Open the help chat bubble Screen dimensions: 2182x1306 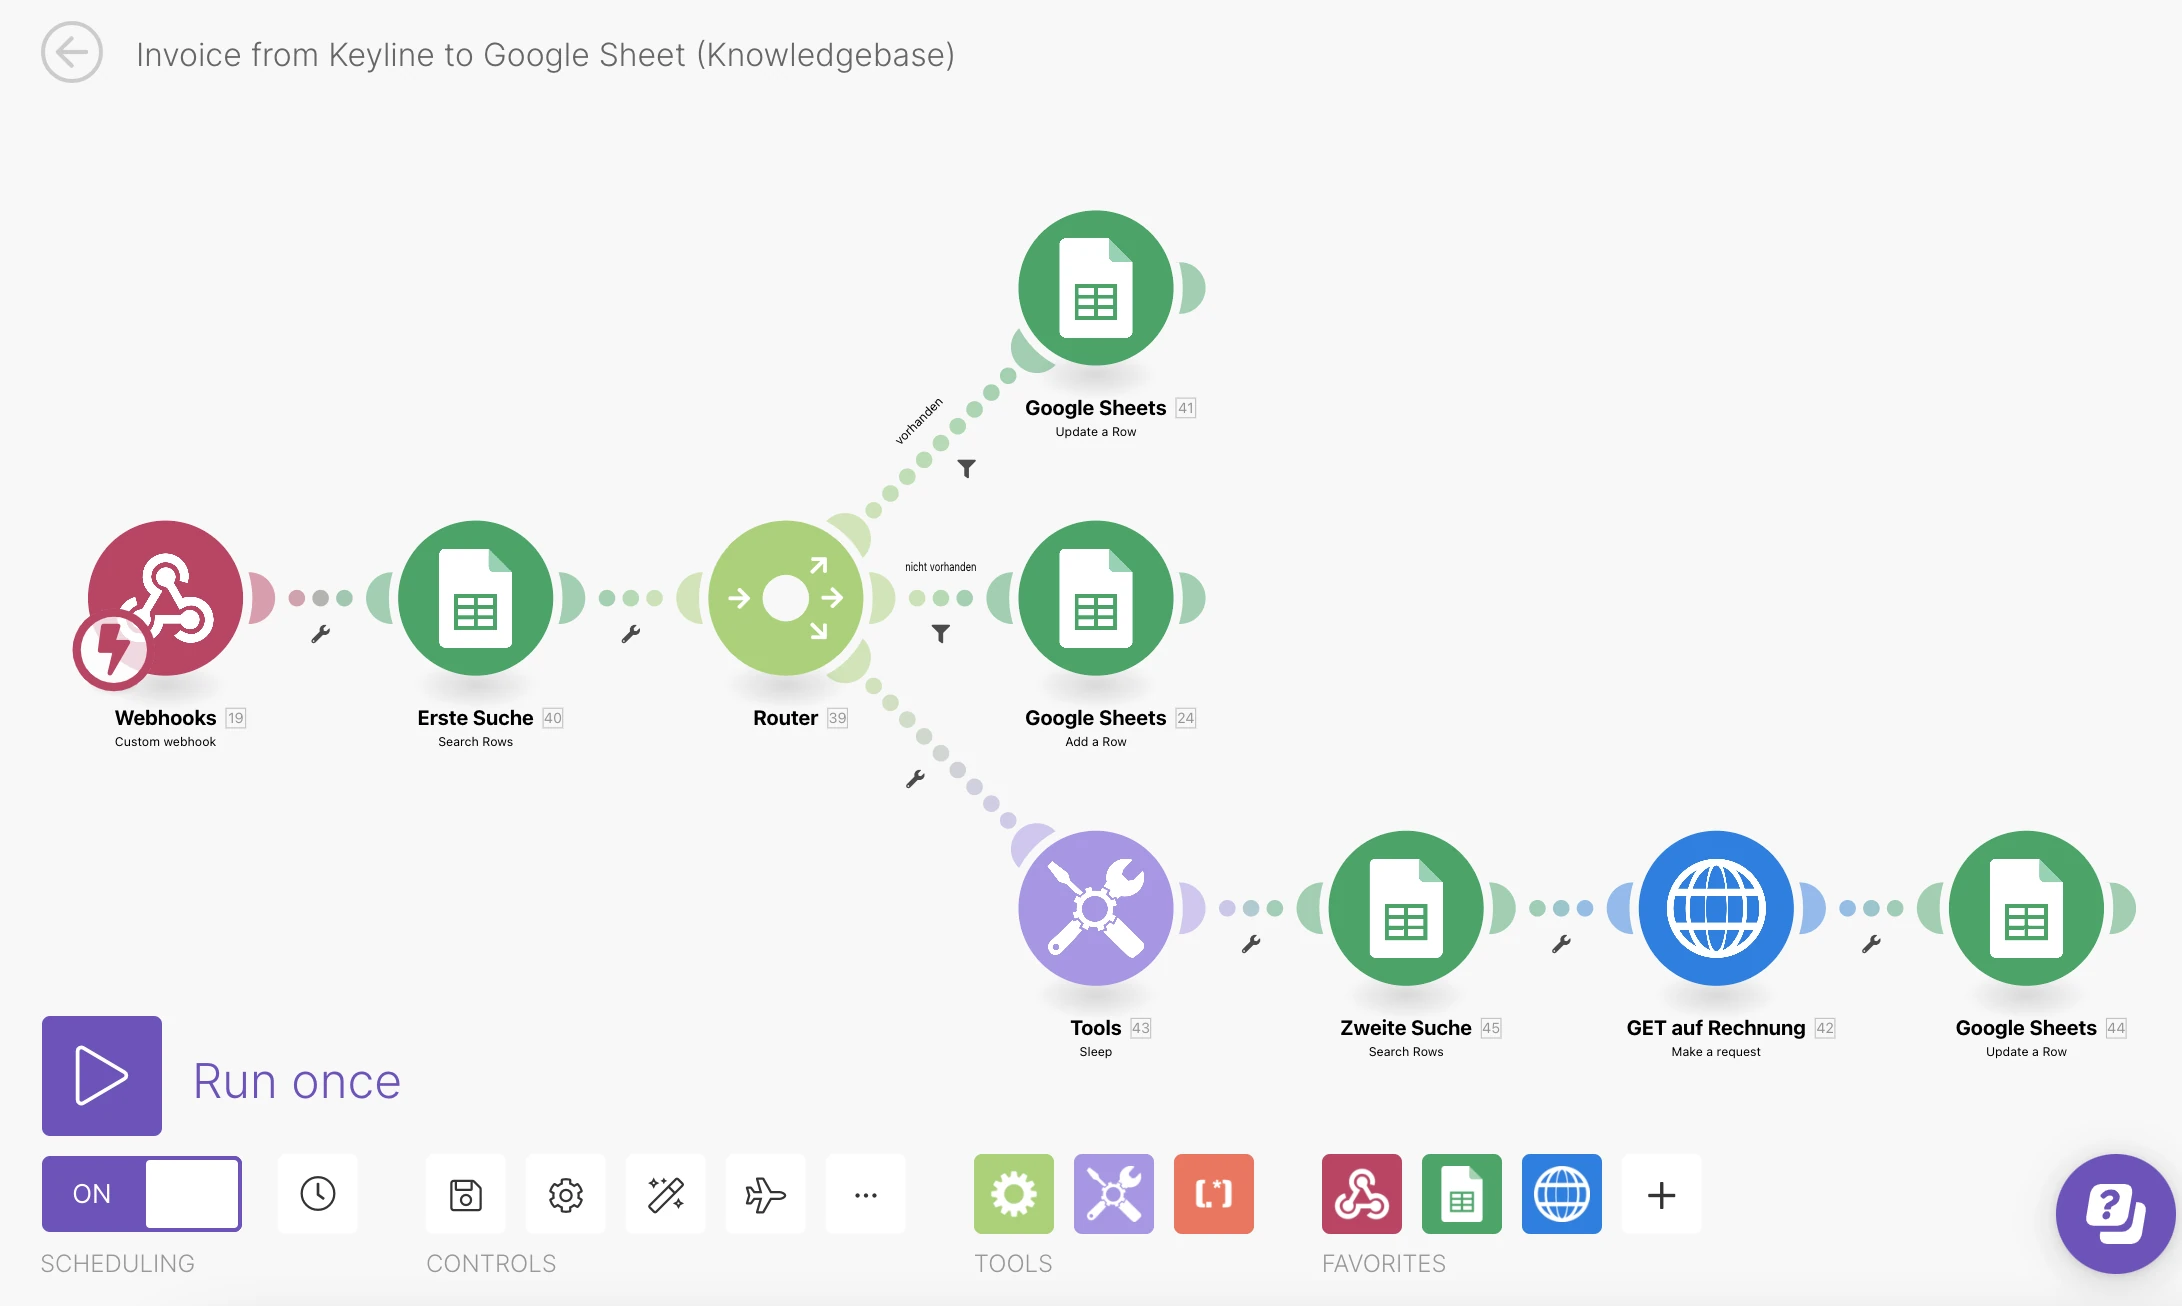pyautogui.click(x=2116, y=1214)
